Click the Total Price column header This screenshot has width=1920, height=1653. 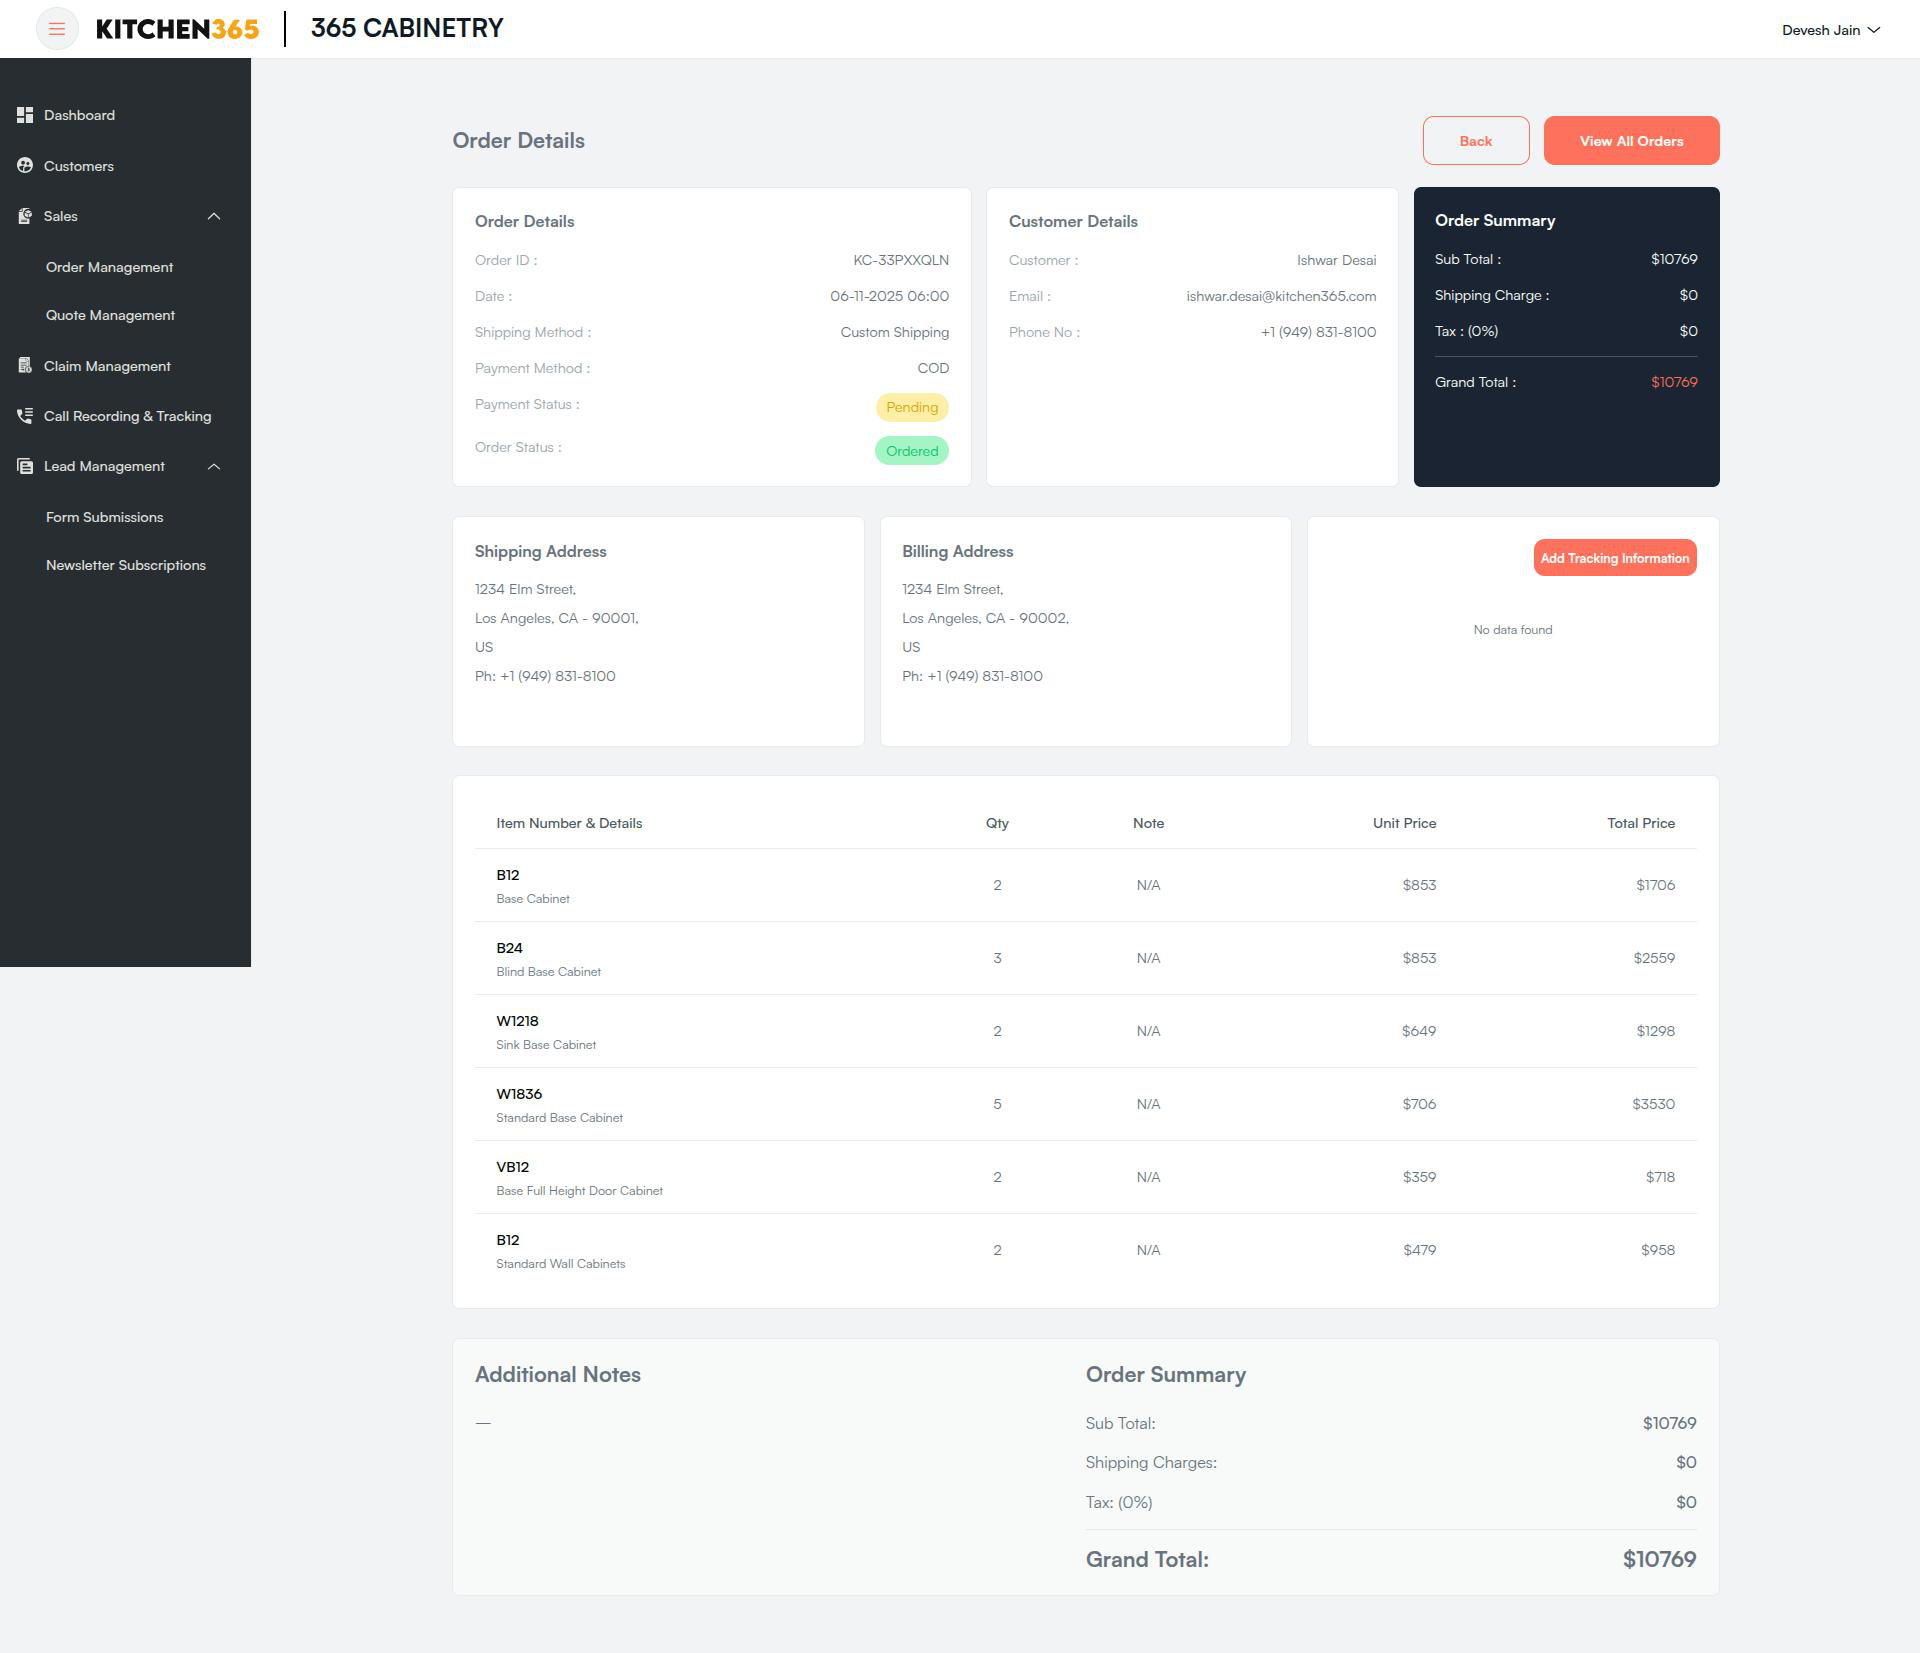1641,823
